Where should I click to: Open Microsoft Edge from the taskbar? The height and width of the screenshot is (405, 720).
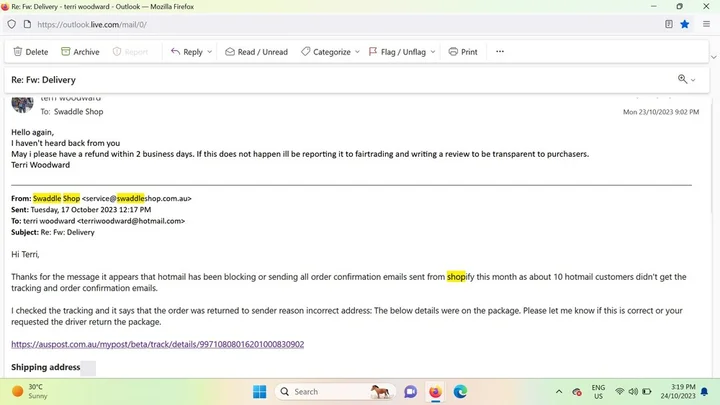(x=460, y=391)
